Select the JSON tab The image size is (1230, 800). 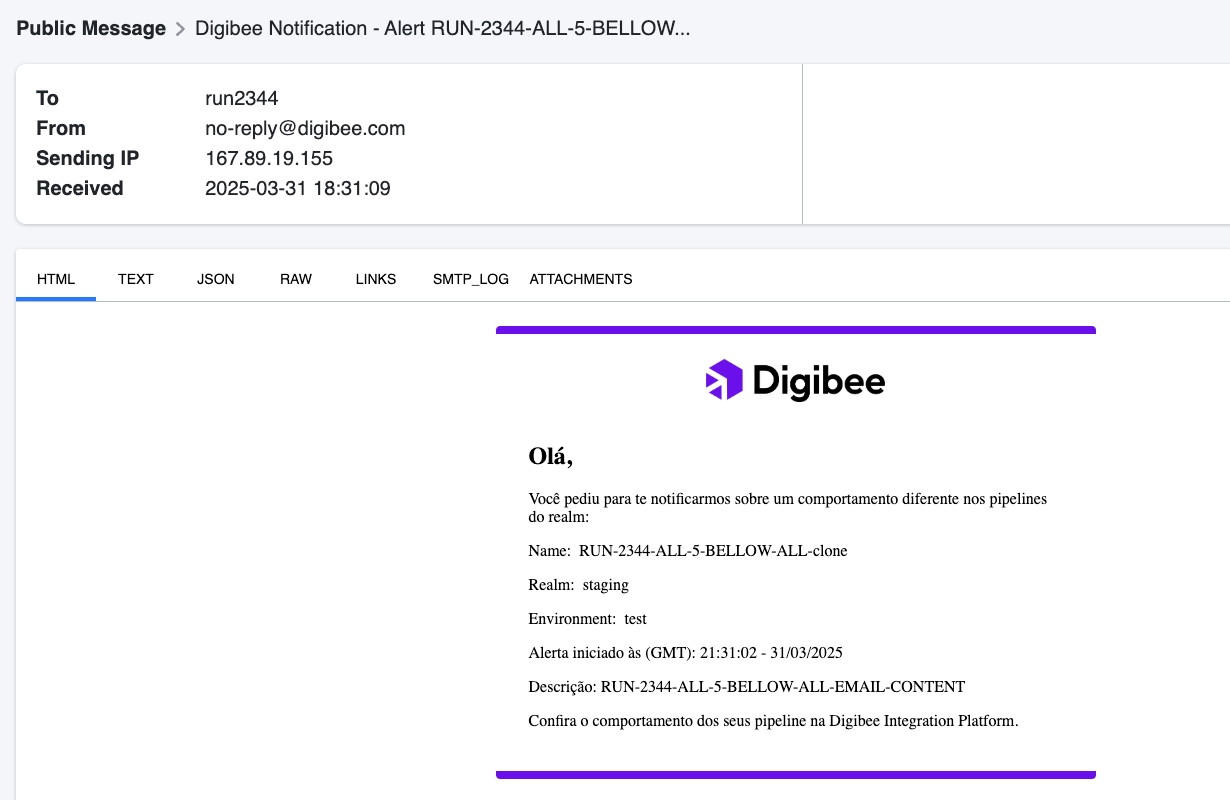(x=216, y=279)
